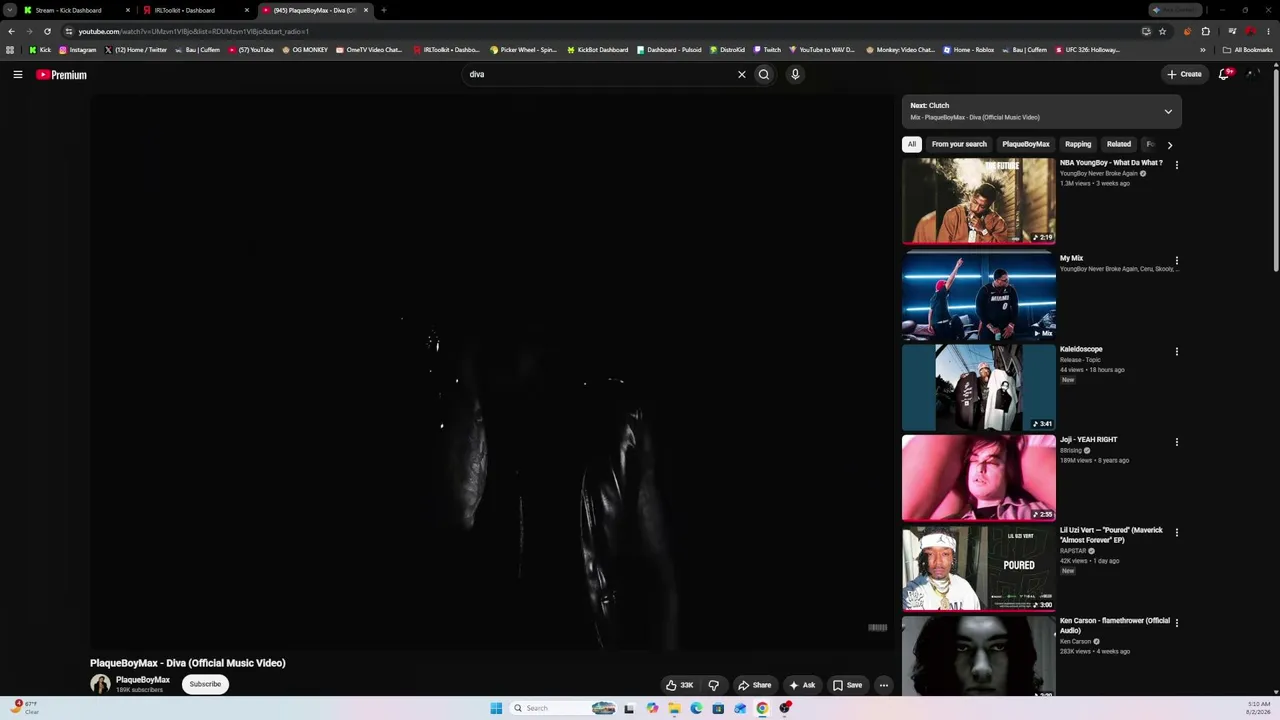Open options menu for My Mix

[1177, 260]
